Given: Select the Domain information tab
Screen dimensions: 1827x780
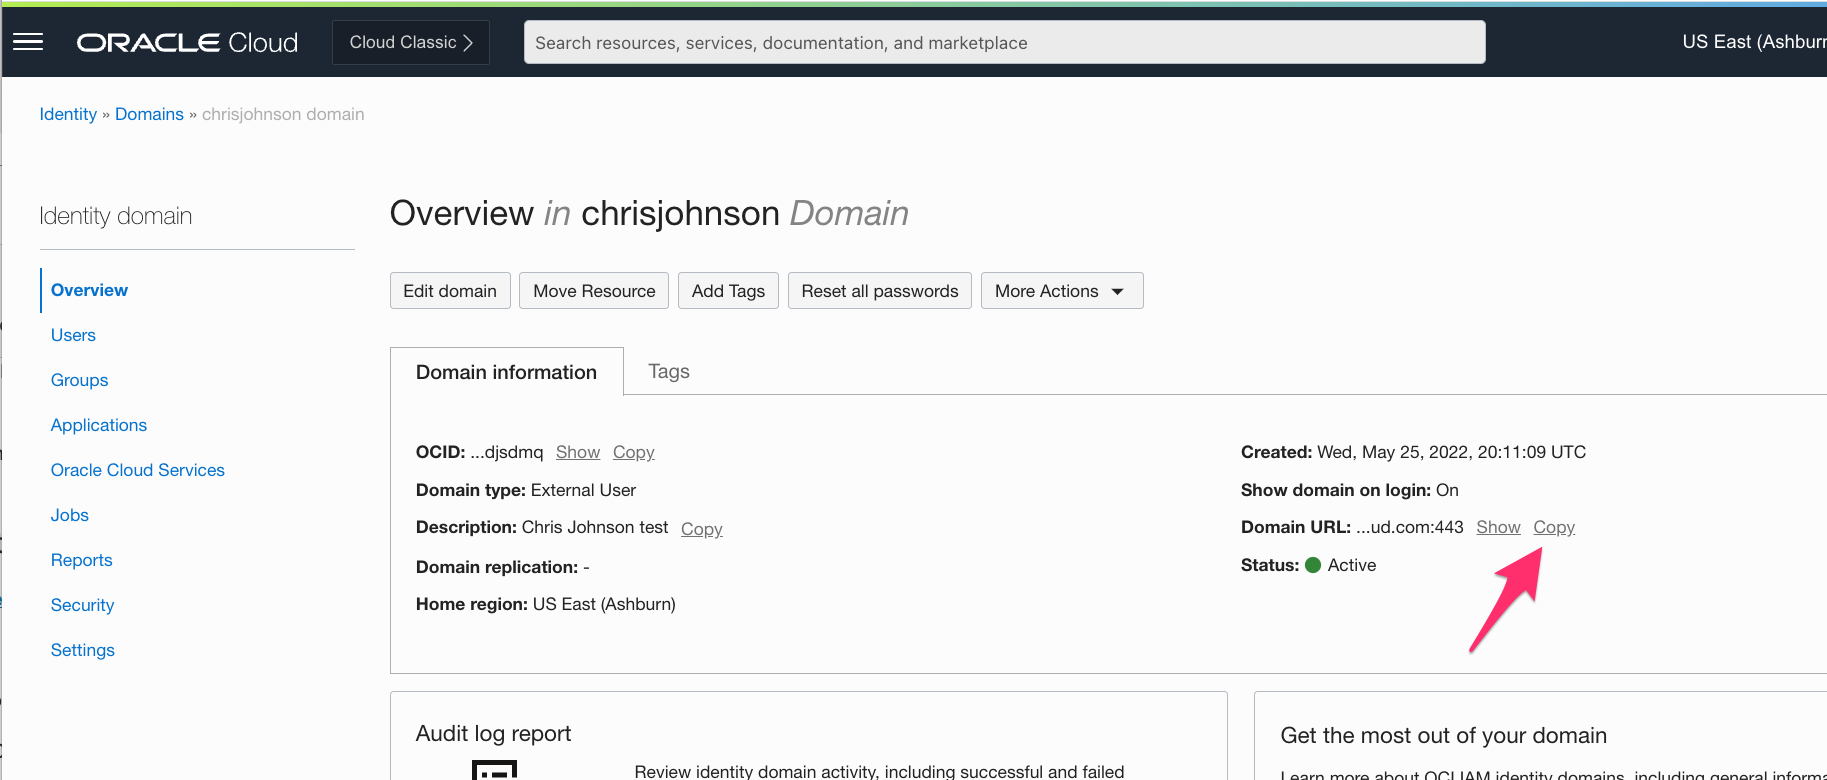Looking at the screenshot, I should tap(506, 372).
